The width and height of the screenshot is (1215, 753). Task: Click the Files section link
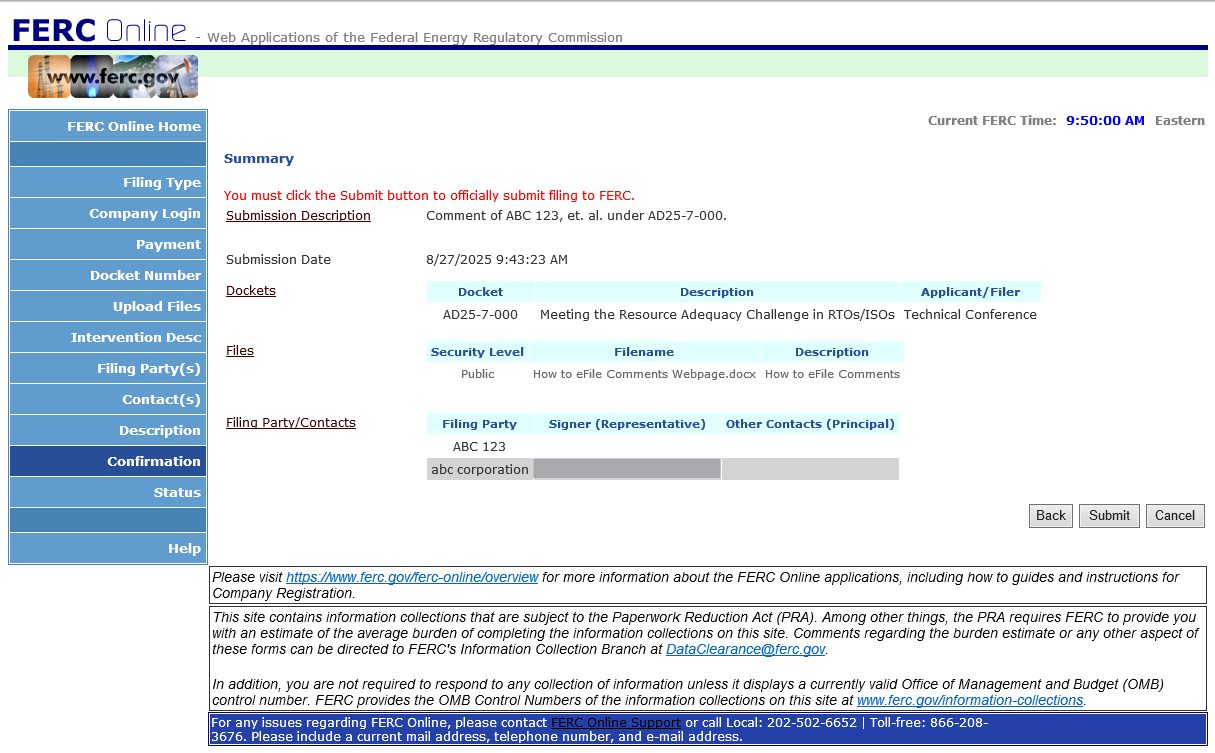(240, 350)
